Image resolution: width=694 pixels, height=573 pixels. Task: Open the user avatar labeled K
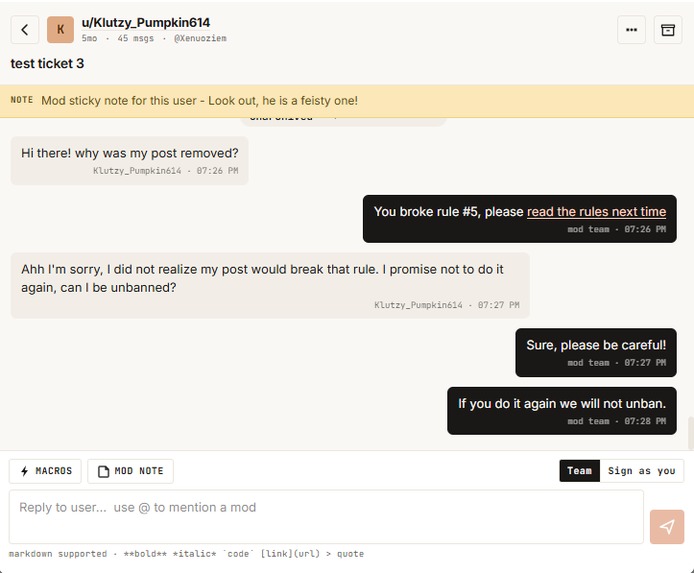pos(60,30)
